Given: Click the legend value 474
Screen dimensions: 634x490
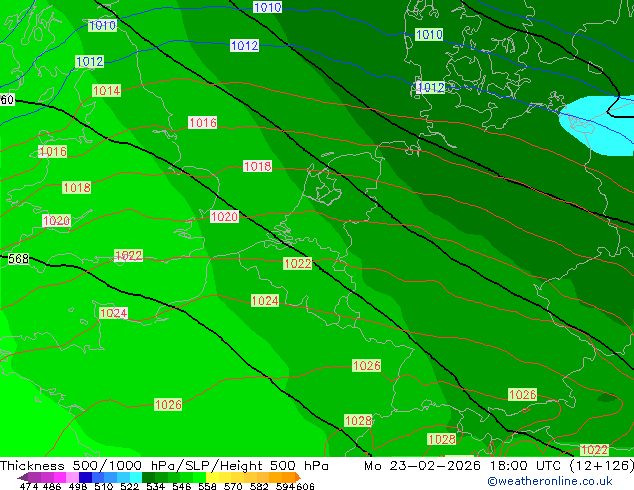Looking at the screenshot, I should [29, 486].
